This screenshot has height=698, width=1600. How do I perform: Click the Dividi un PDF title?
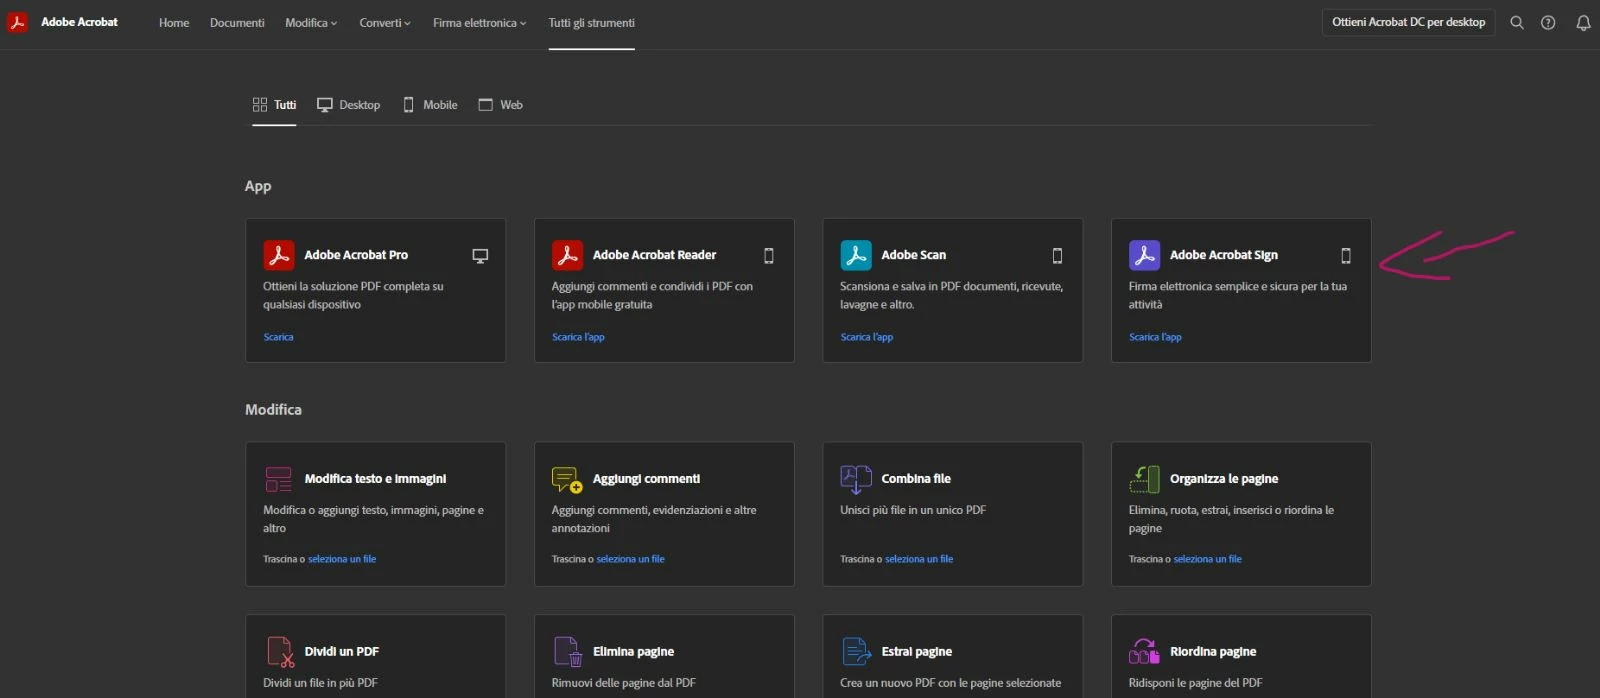[342, 652]
